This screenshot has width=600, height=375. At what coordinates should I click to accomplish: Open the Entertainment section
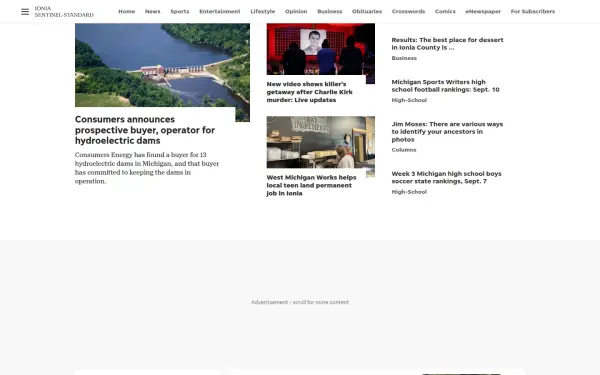pyautogui.click(x=220, y=11)
